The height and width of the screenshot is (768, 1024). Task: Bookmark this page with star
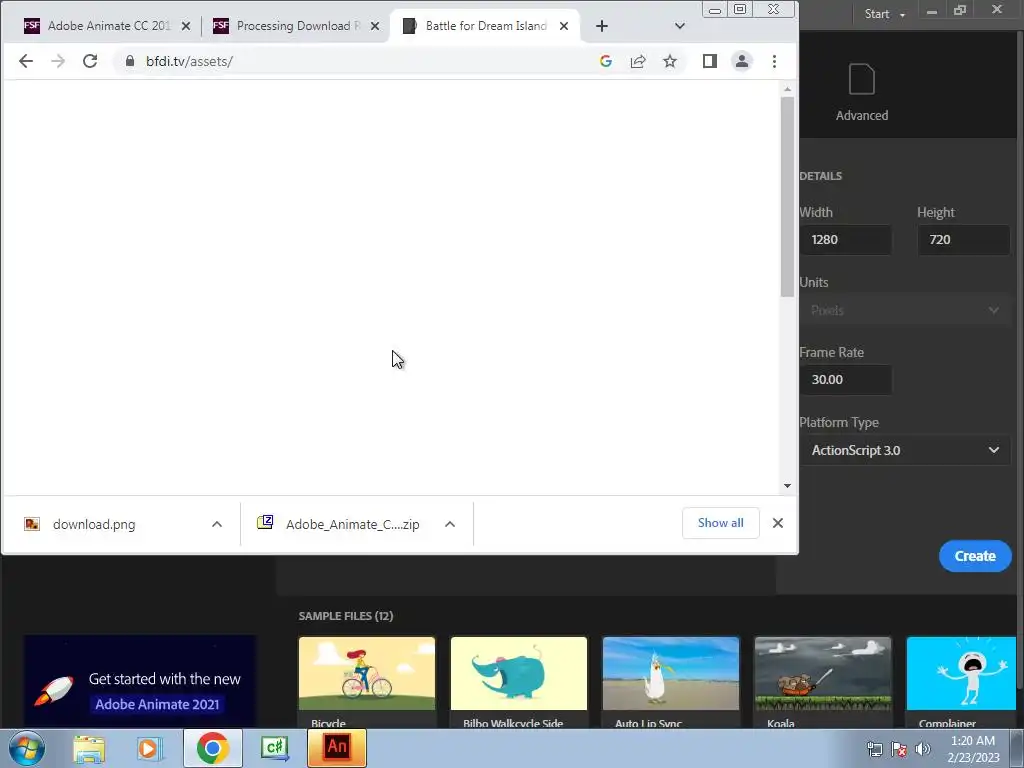[x=670, y=61]
